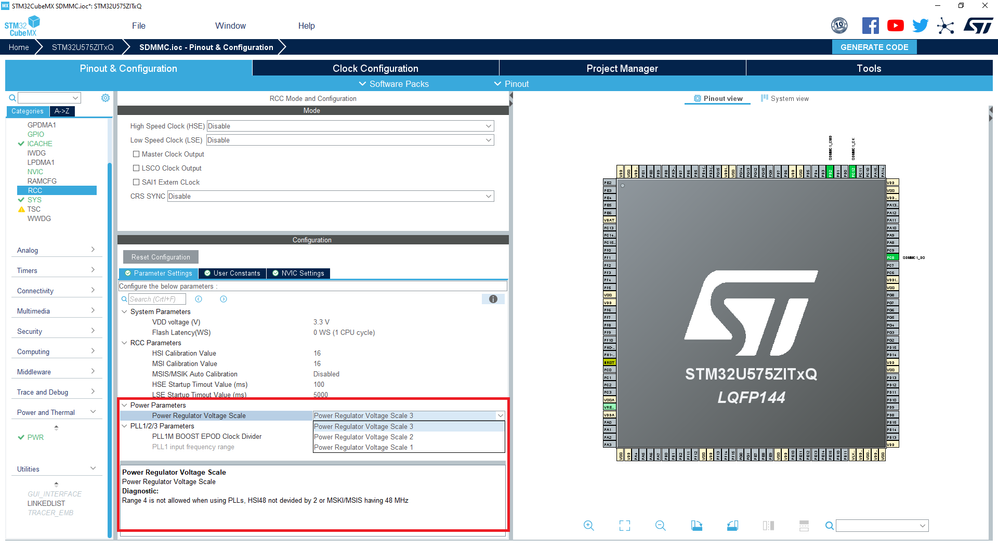Go to next parameter search result

[223, 299]
